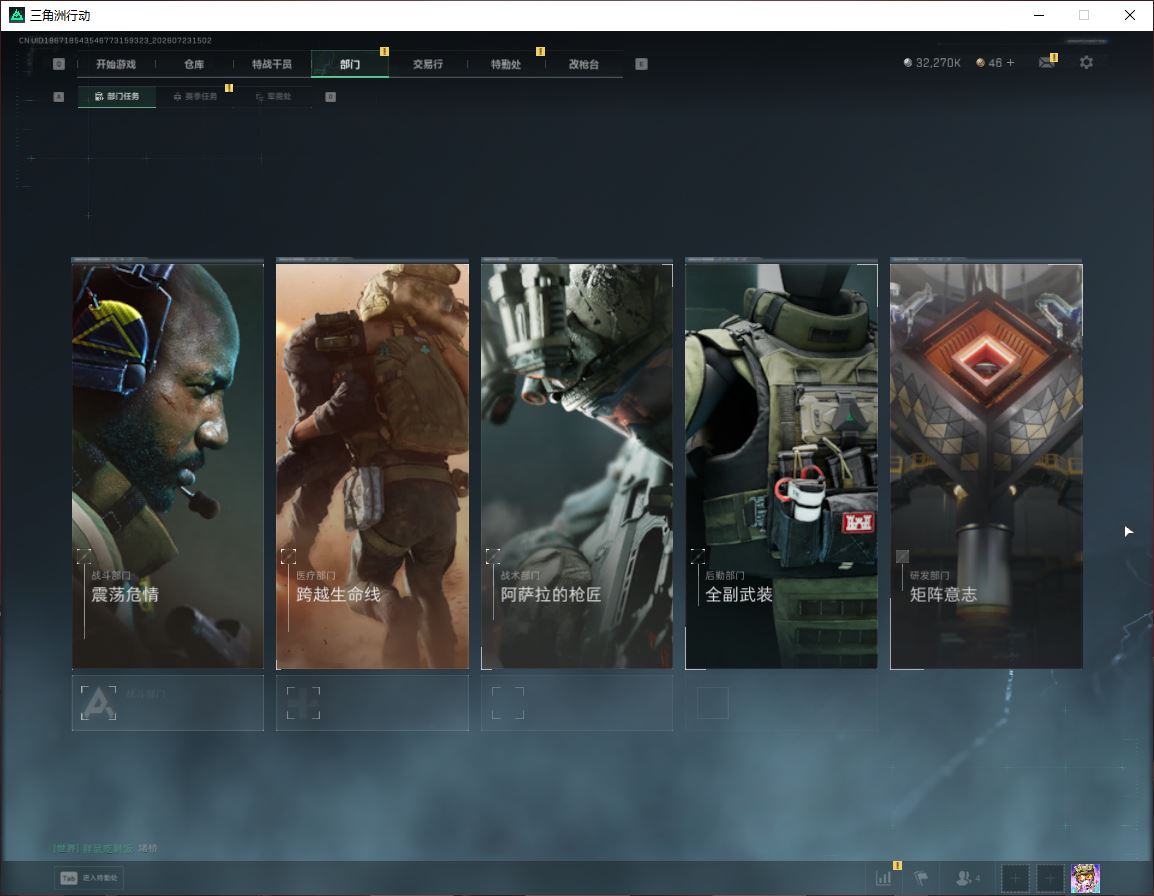Viewport: 1154px width, 896px height.
Task: Close the 三角洲行动 window
Action: click(1130, 15)
